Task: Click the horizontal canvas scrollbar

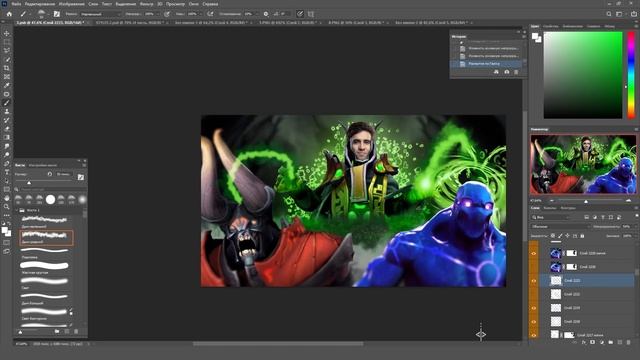Action: 278,344
